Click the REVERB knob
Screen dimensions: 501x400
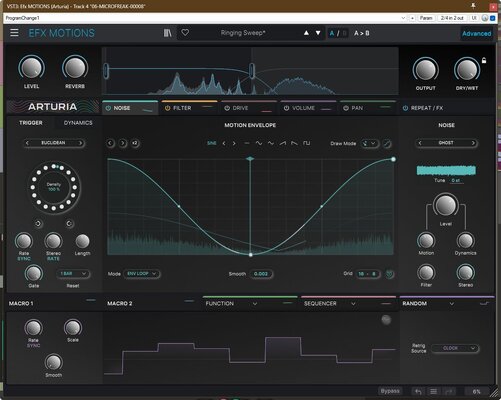pyautogui.click(x=75, y=68)
